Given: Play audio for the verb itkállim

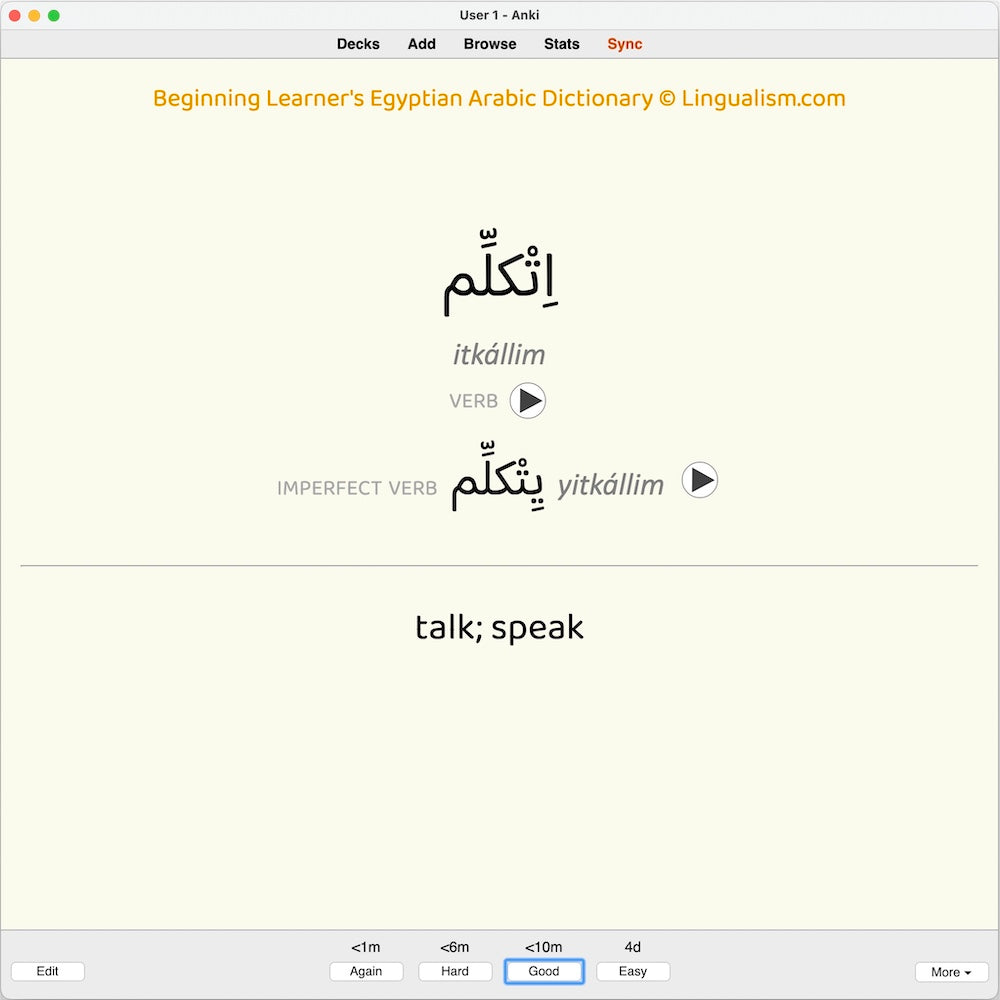Looking at the screenshot, I should (x=527, y=401).
